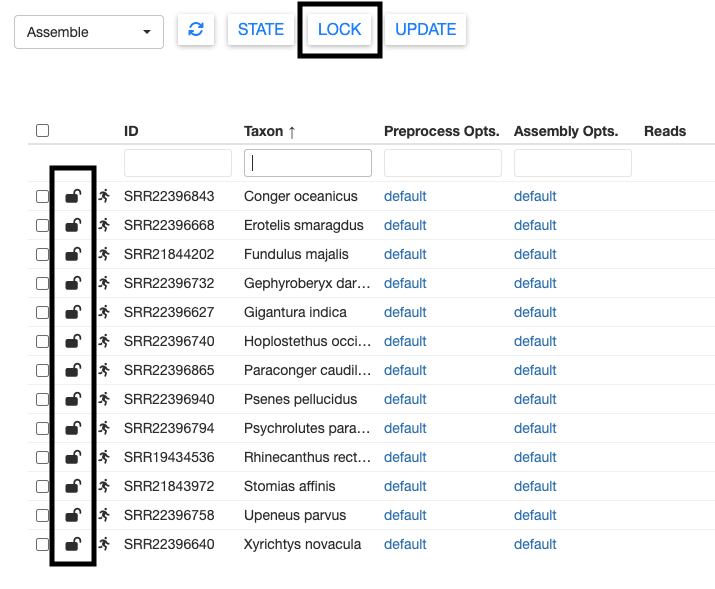Image resolution: width=715 pixels, height=589 pixels.
Task: Toggle the unlock icon for Xyrichtys novacula
Action: (x=73, y=544)
